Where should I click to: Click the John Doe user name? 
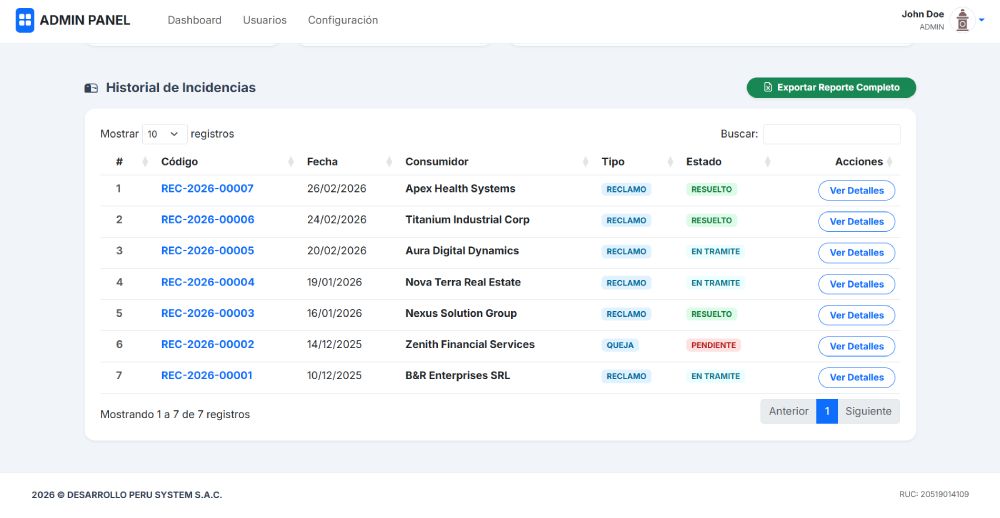click(x=922, y=14)
